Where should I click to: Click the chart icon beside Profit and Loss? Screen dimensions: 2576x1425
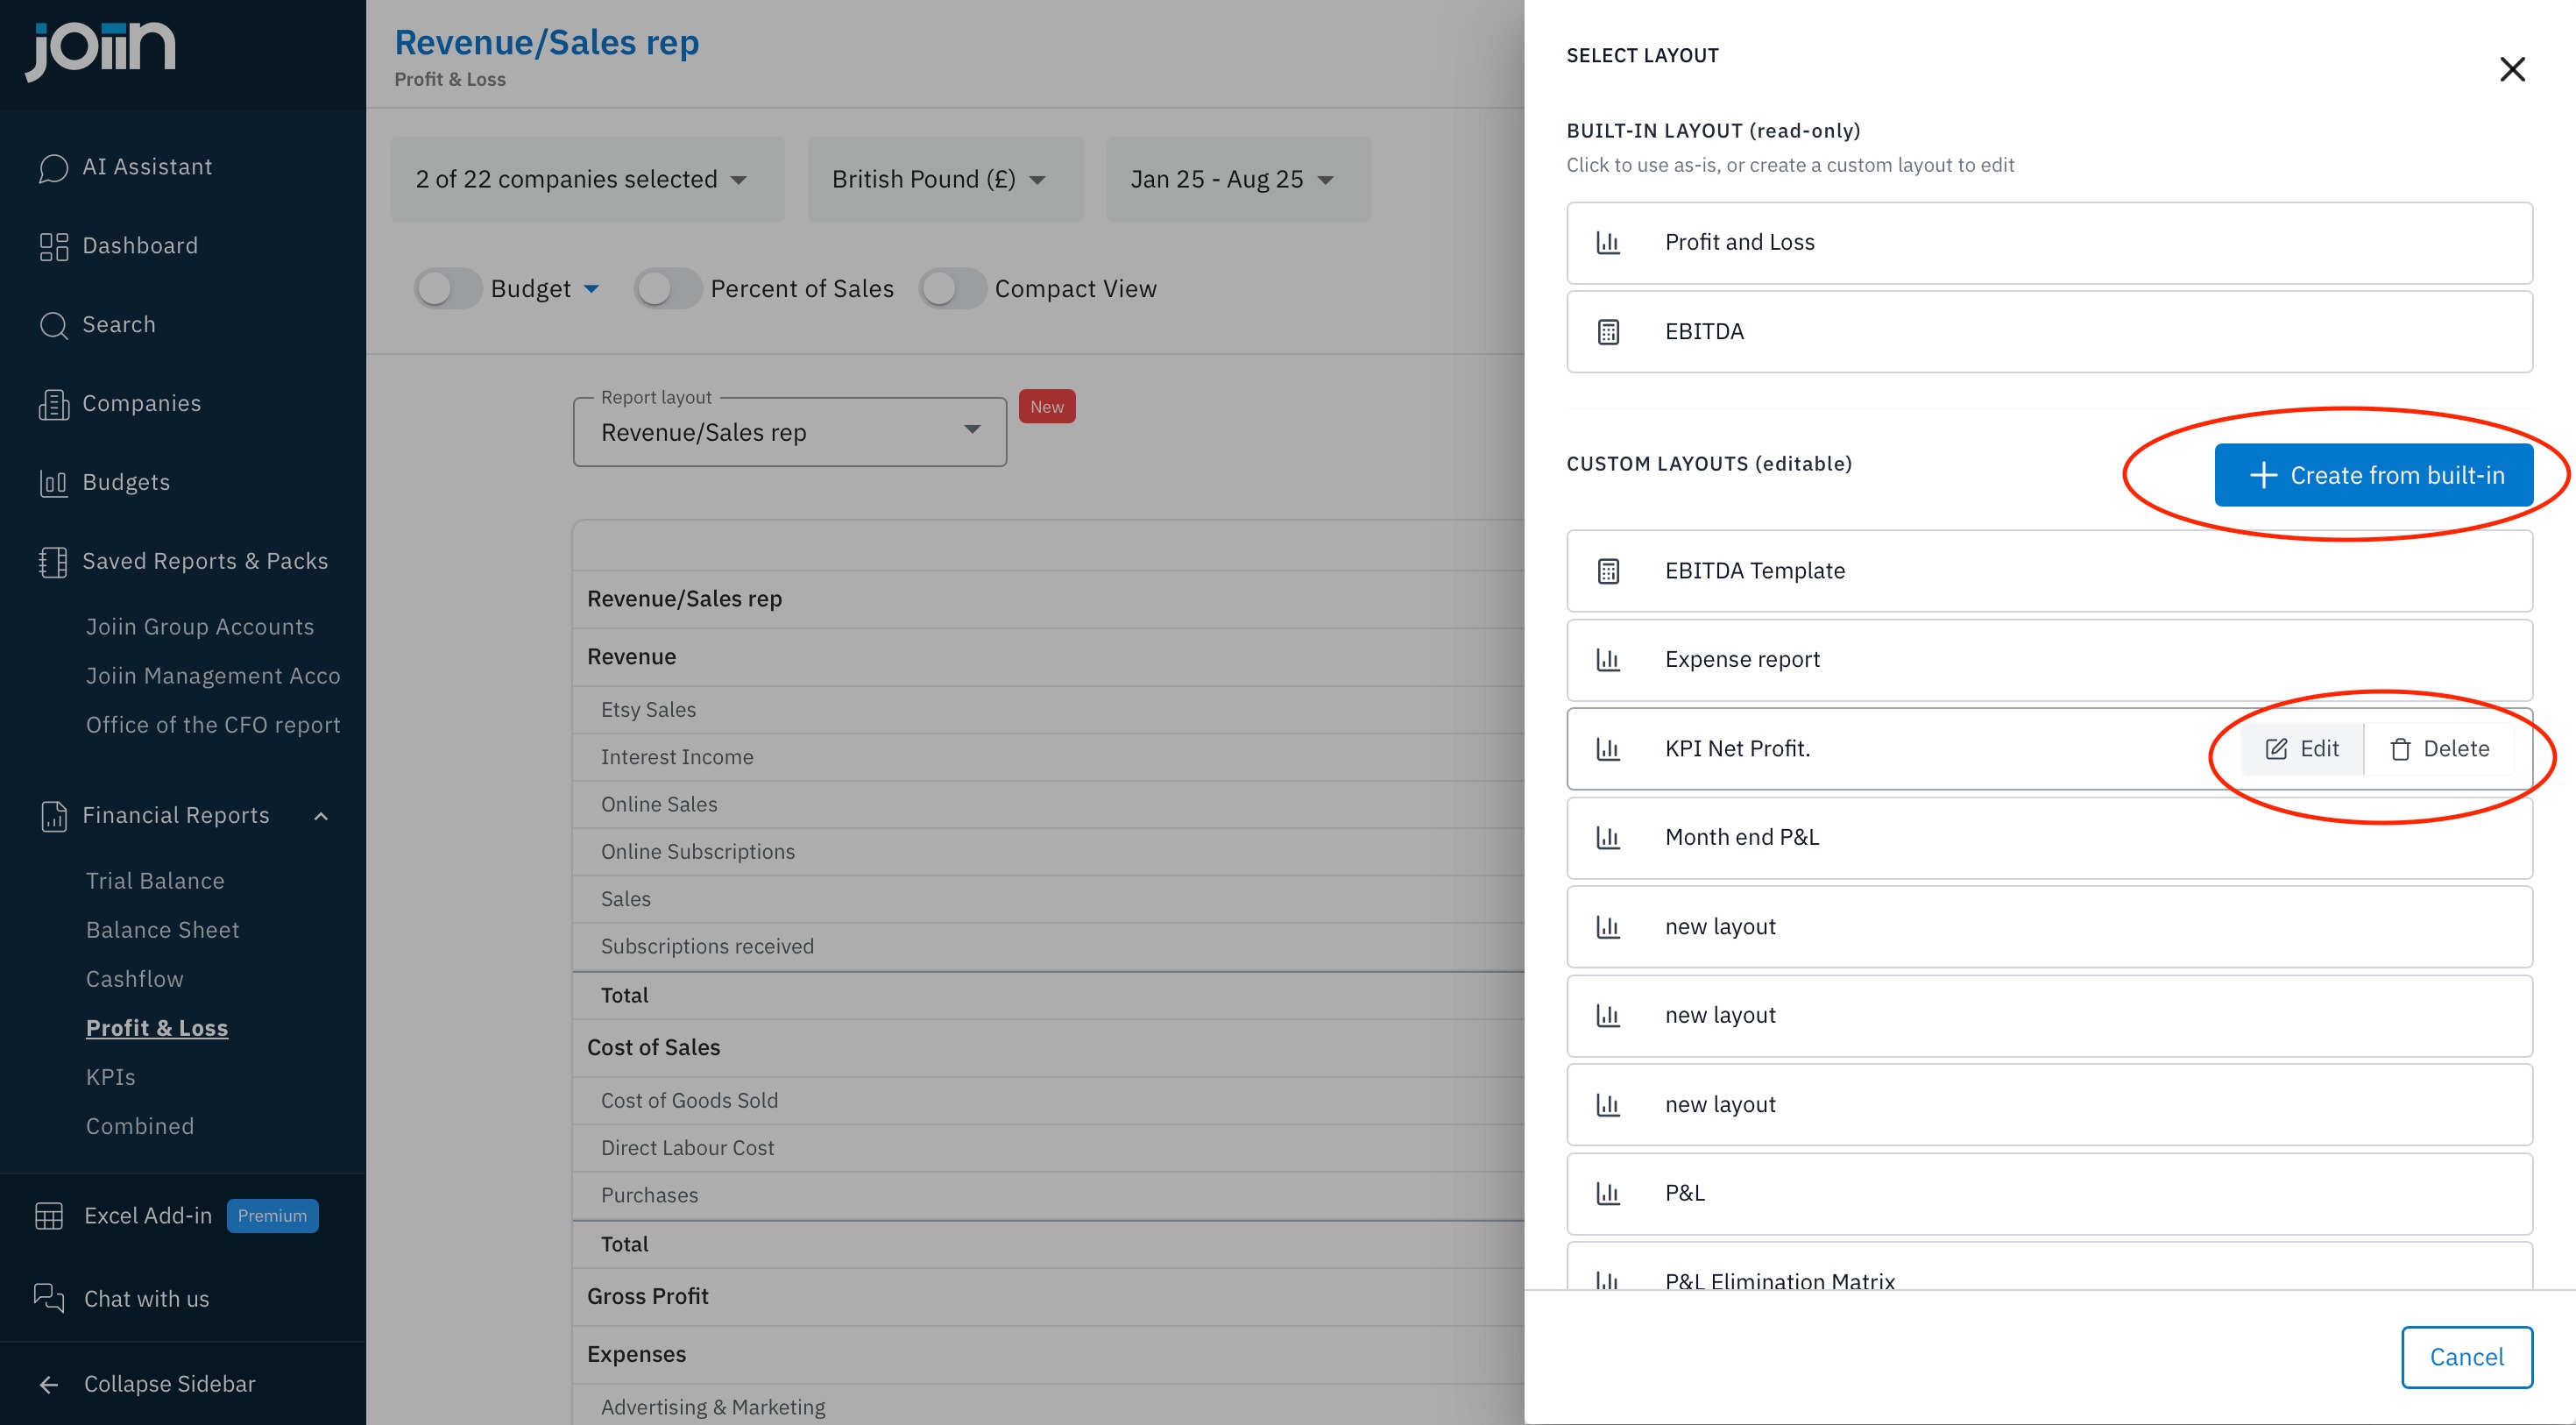(x=1608, y=242)
